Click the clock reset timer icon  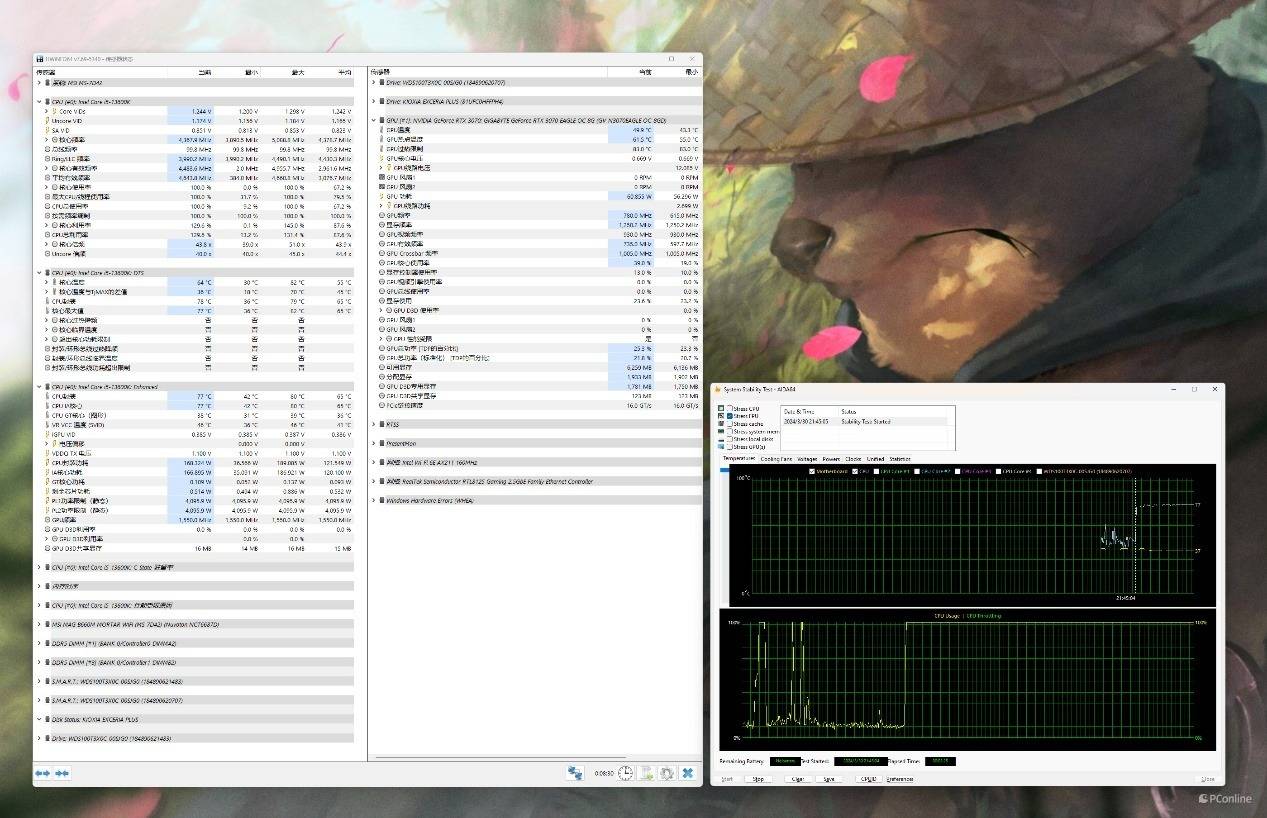pyautogui.click(x=625, y=773)
